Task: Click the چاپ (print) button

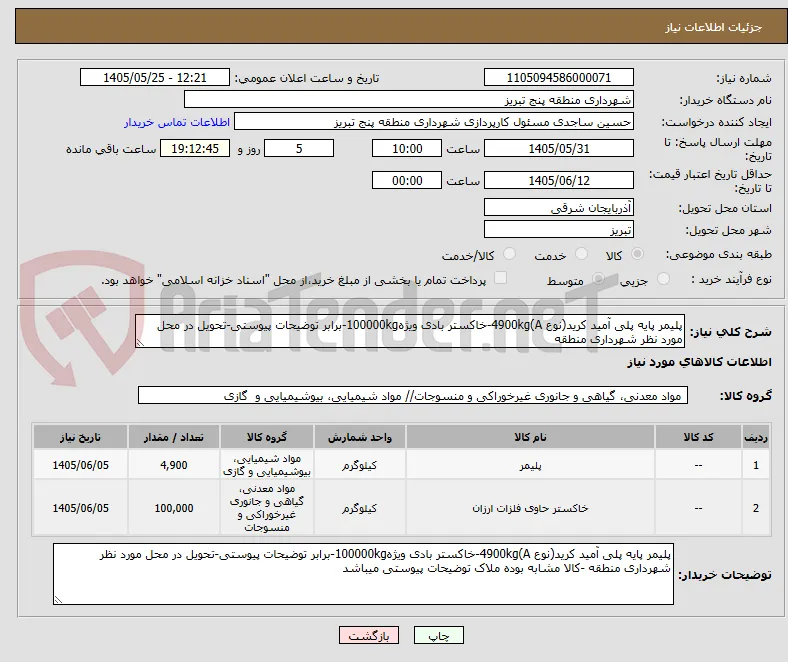Action: click(x=438, y=635)
